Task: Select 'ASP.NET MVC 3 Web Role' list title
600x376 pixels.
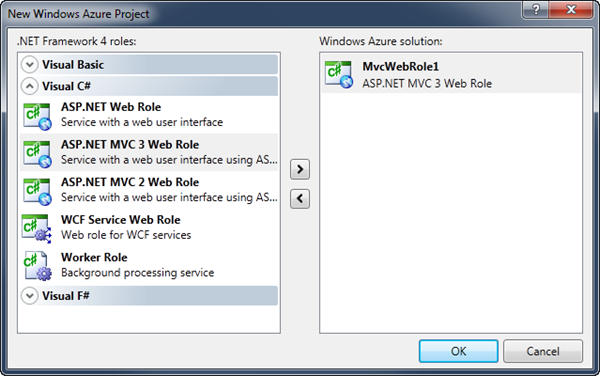Action: 130,145
